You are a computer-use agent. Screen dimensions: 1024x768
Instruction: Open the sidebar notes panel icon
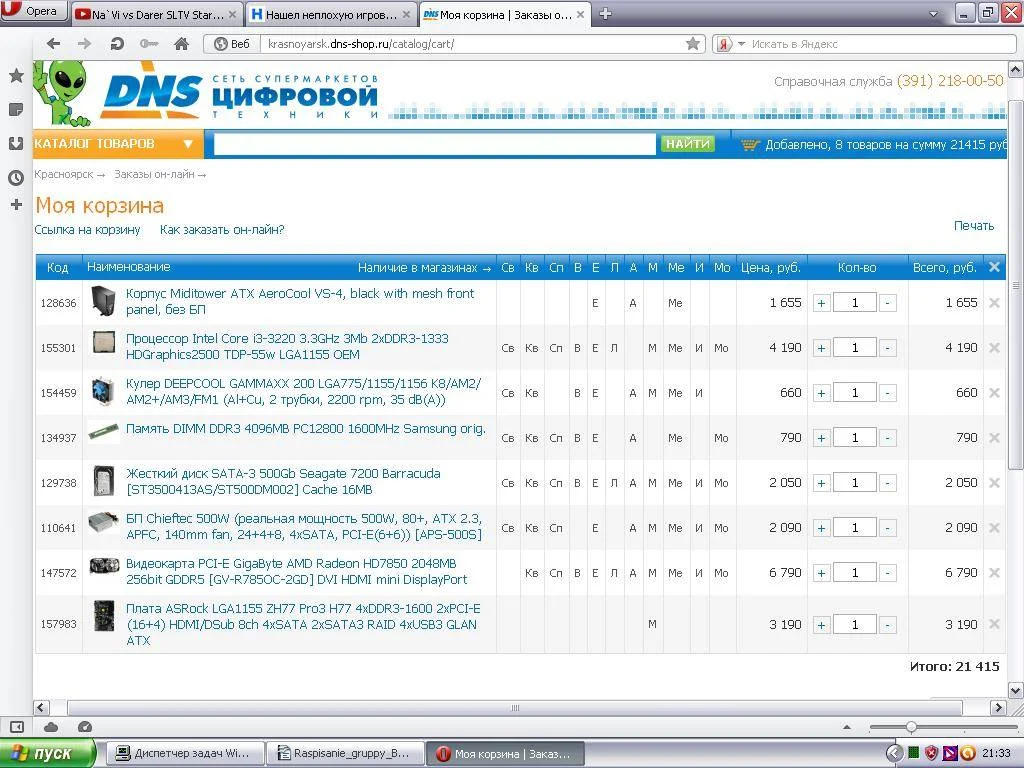coord(16,110)
